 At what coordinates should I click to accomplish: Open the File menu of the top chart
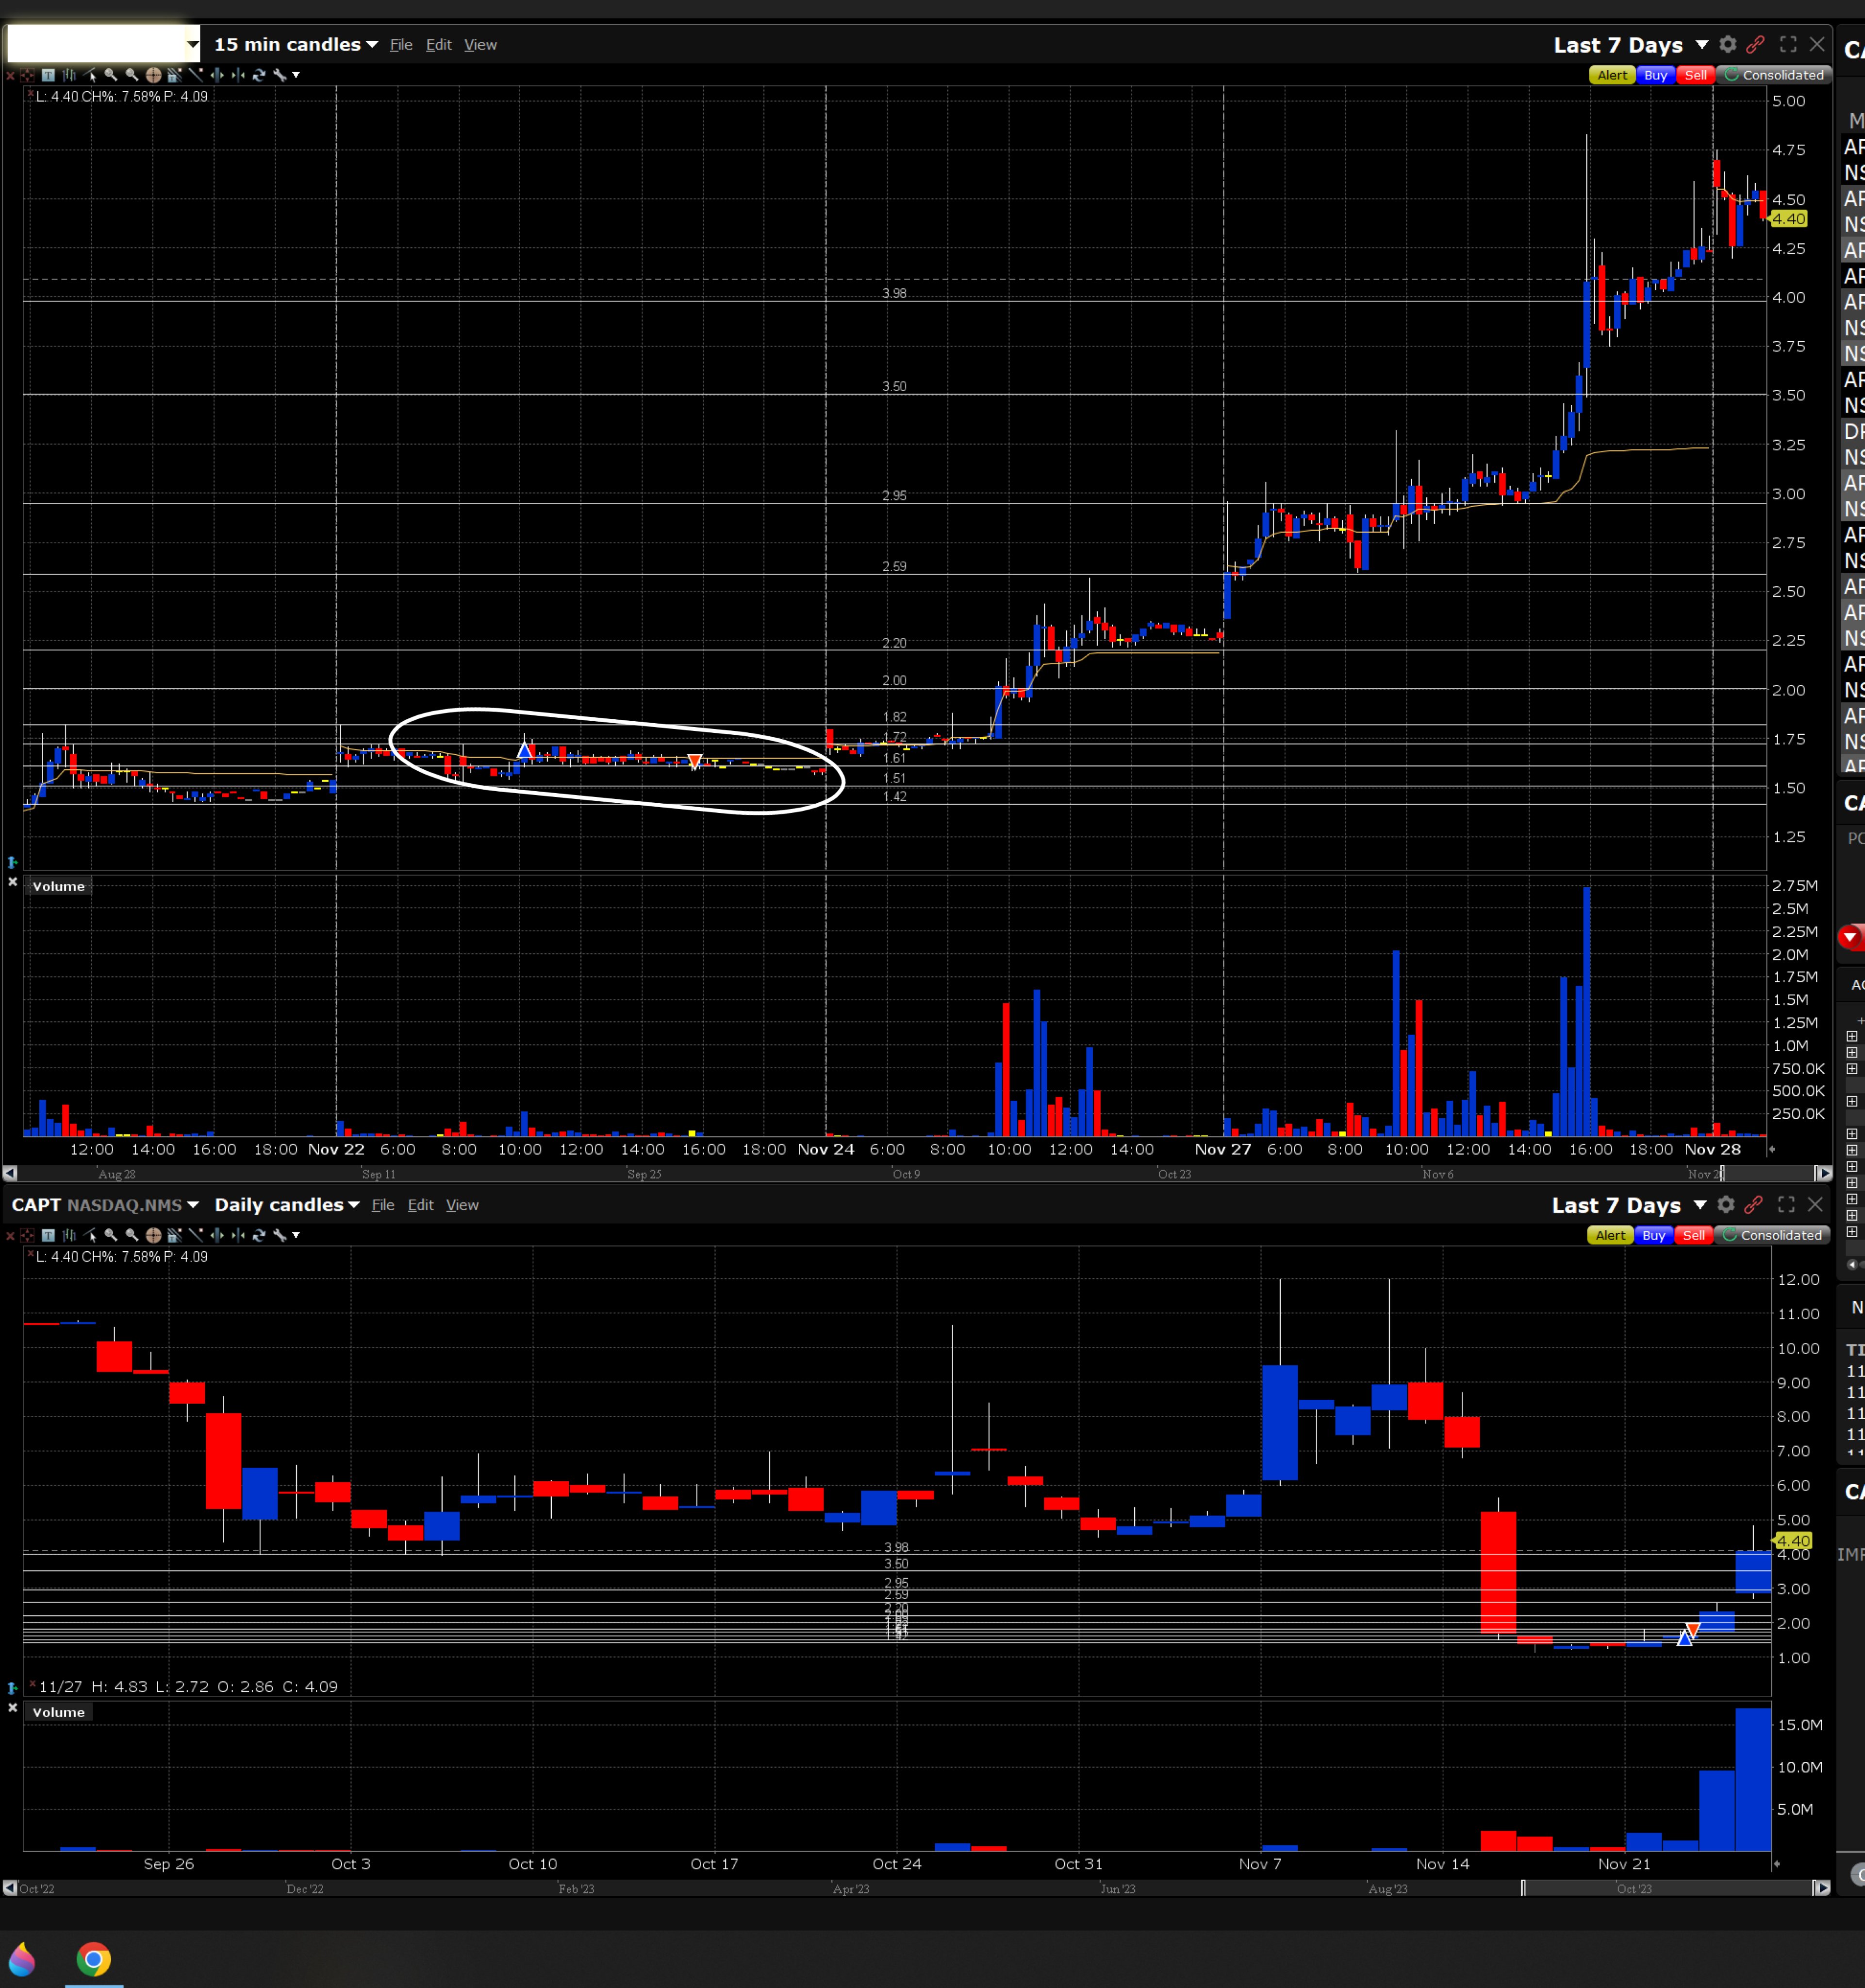tap(401, 45)
